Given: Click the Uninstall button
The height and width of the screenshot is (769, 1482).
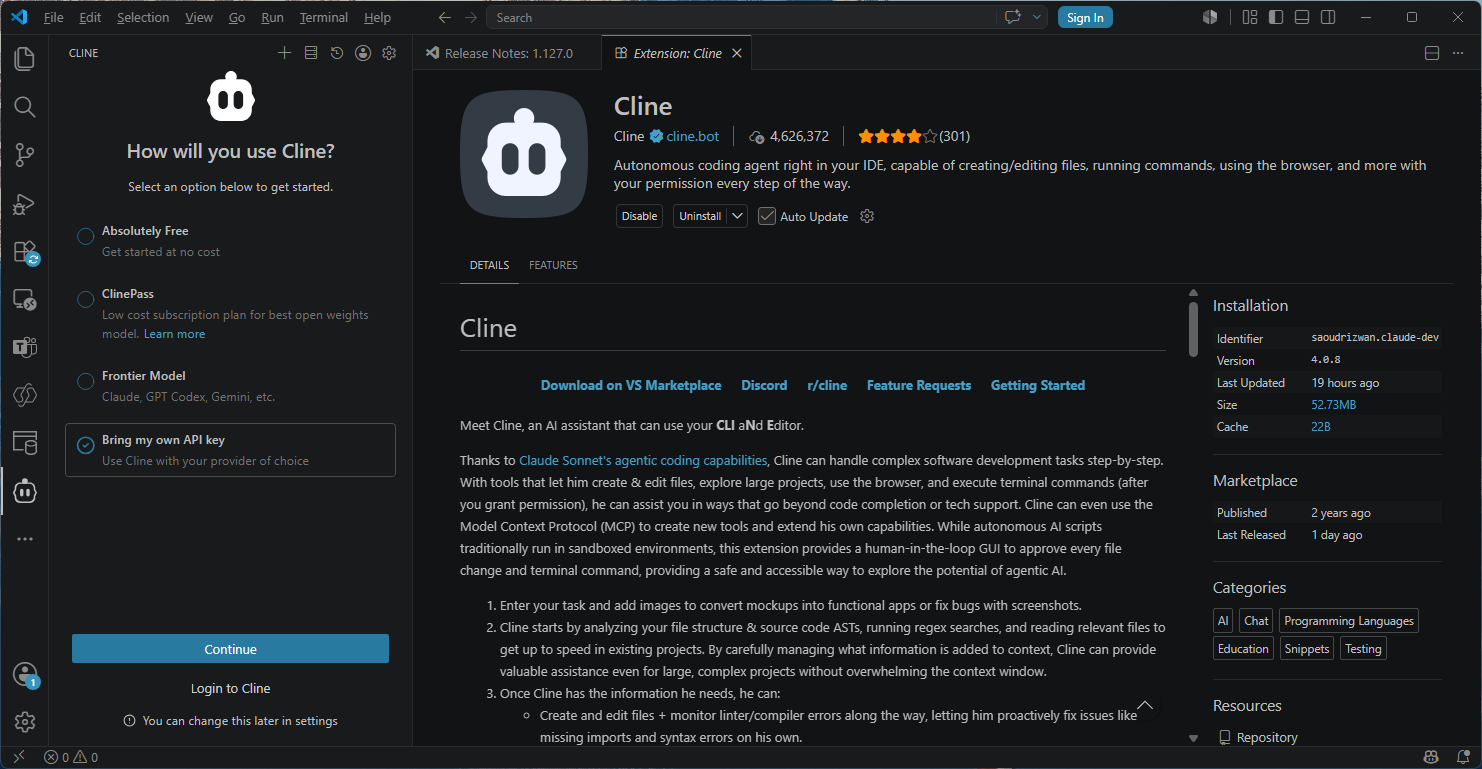Looking at the screenshot, I should tap(700, 216).
